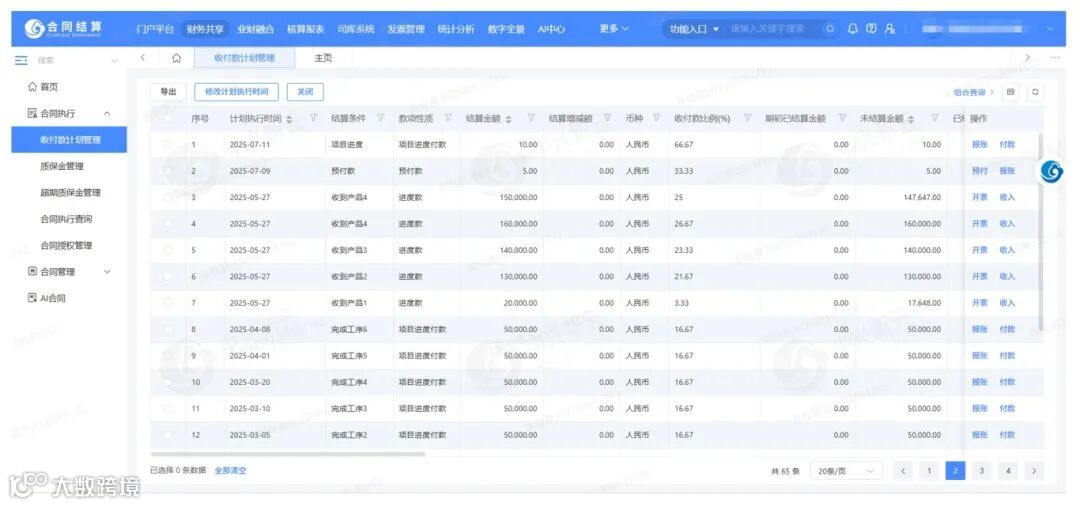Open 质保金管理 in the sidebar
This screenshot has height=506, width=1080.
tap(69, 166)
